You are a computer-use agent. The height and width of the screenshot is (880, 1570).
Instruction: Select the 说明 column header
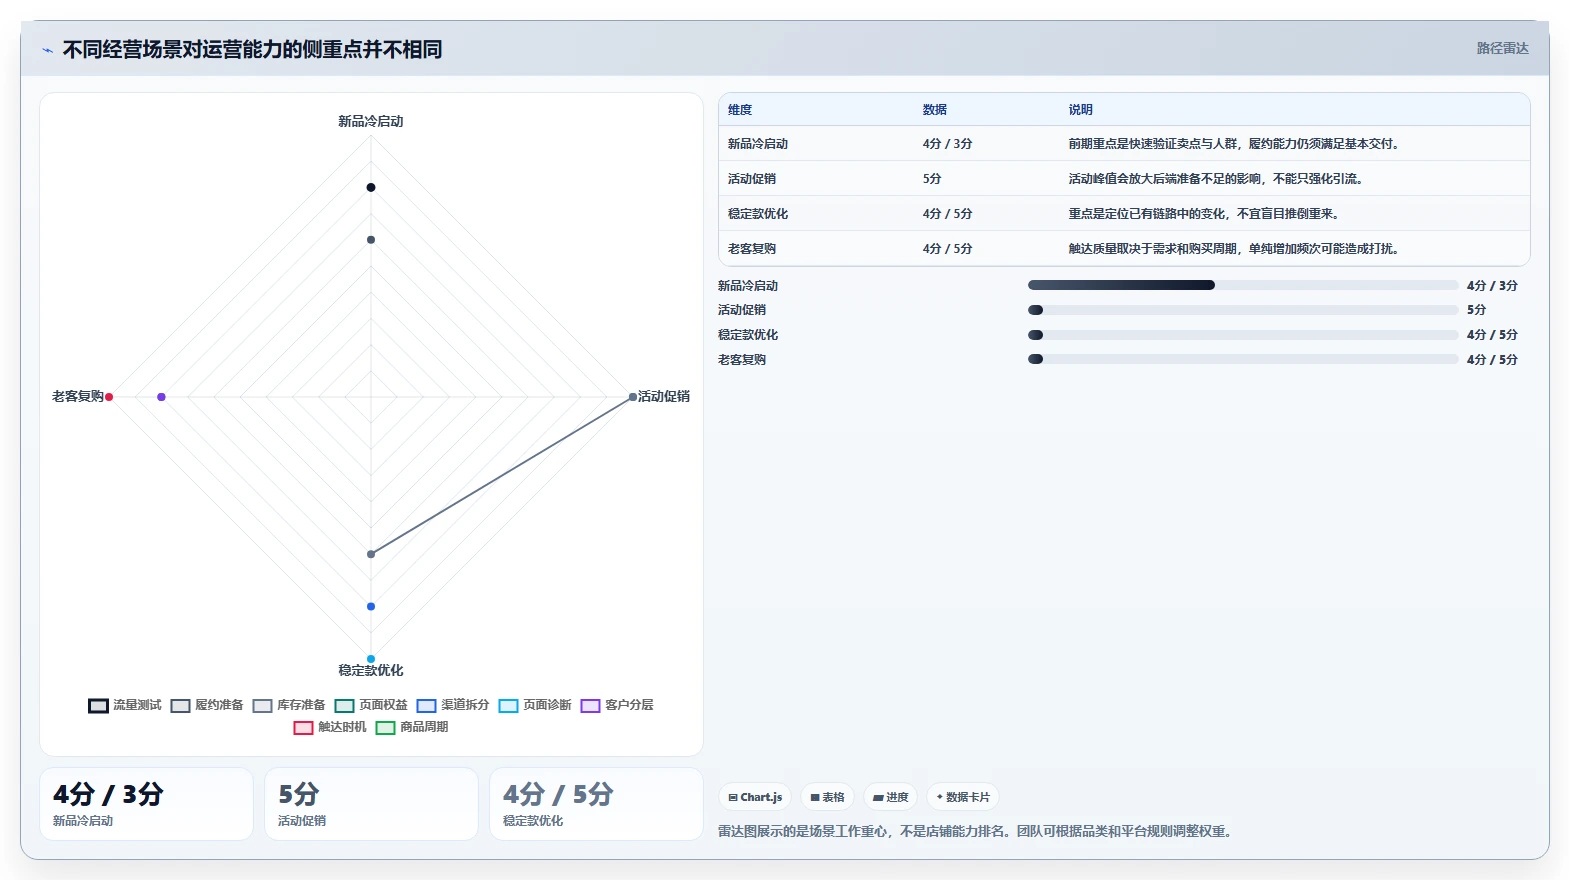tap(1081, 110)
